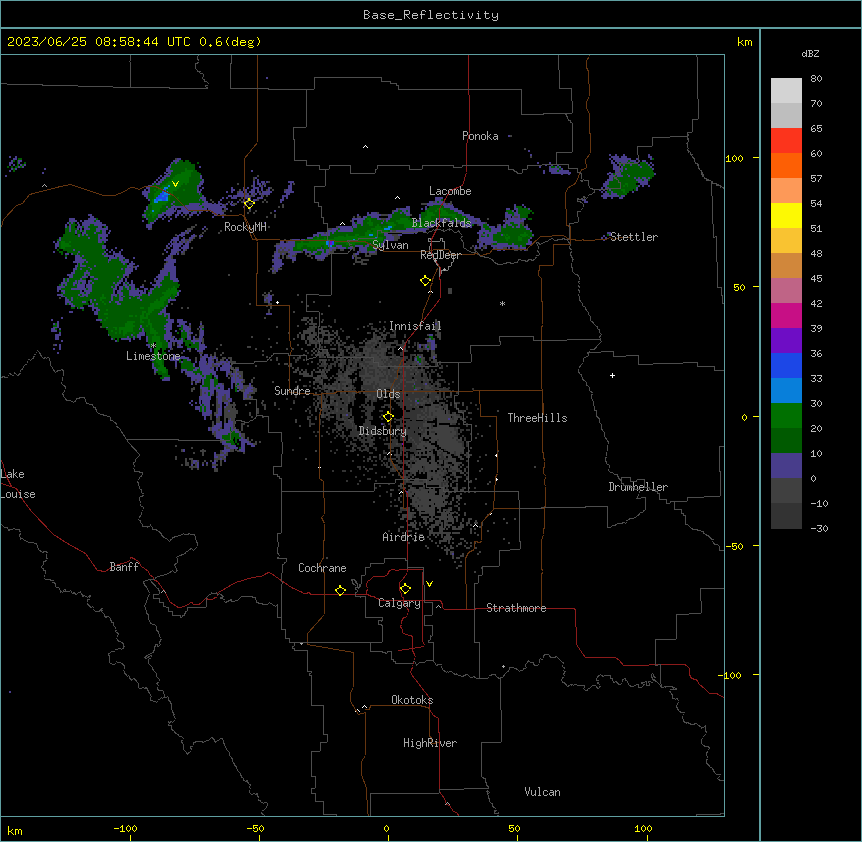Click the bright yellow swatch in the legend
Viewport: 862px width, 842px height.
click(786, 215)
